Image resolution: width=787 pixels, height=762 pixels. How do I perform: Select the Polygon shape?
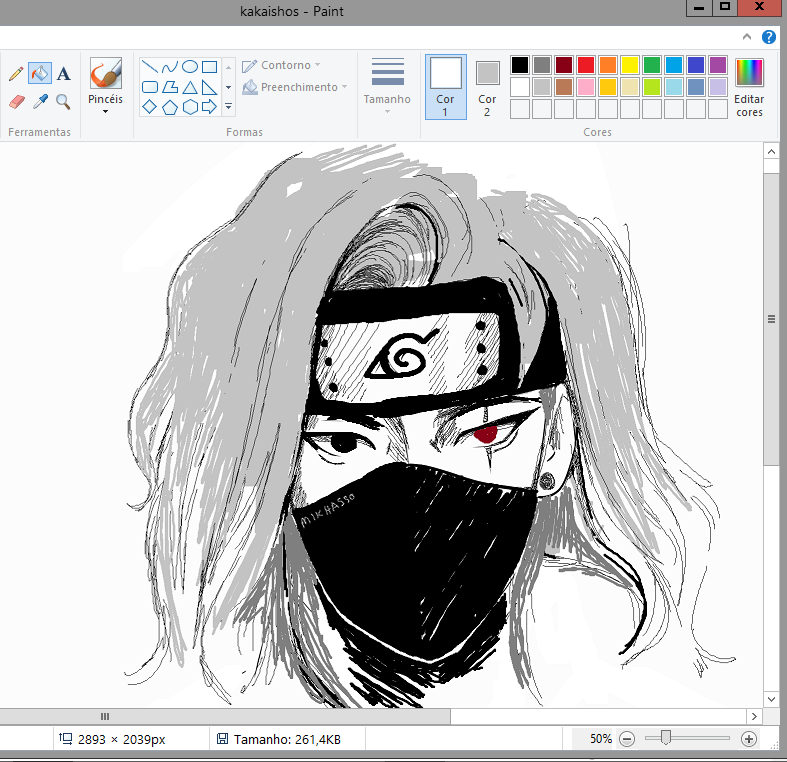(170, 87)
